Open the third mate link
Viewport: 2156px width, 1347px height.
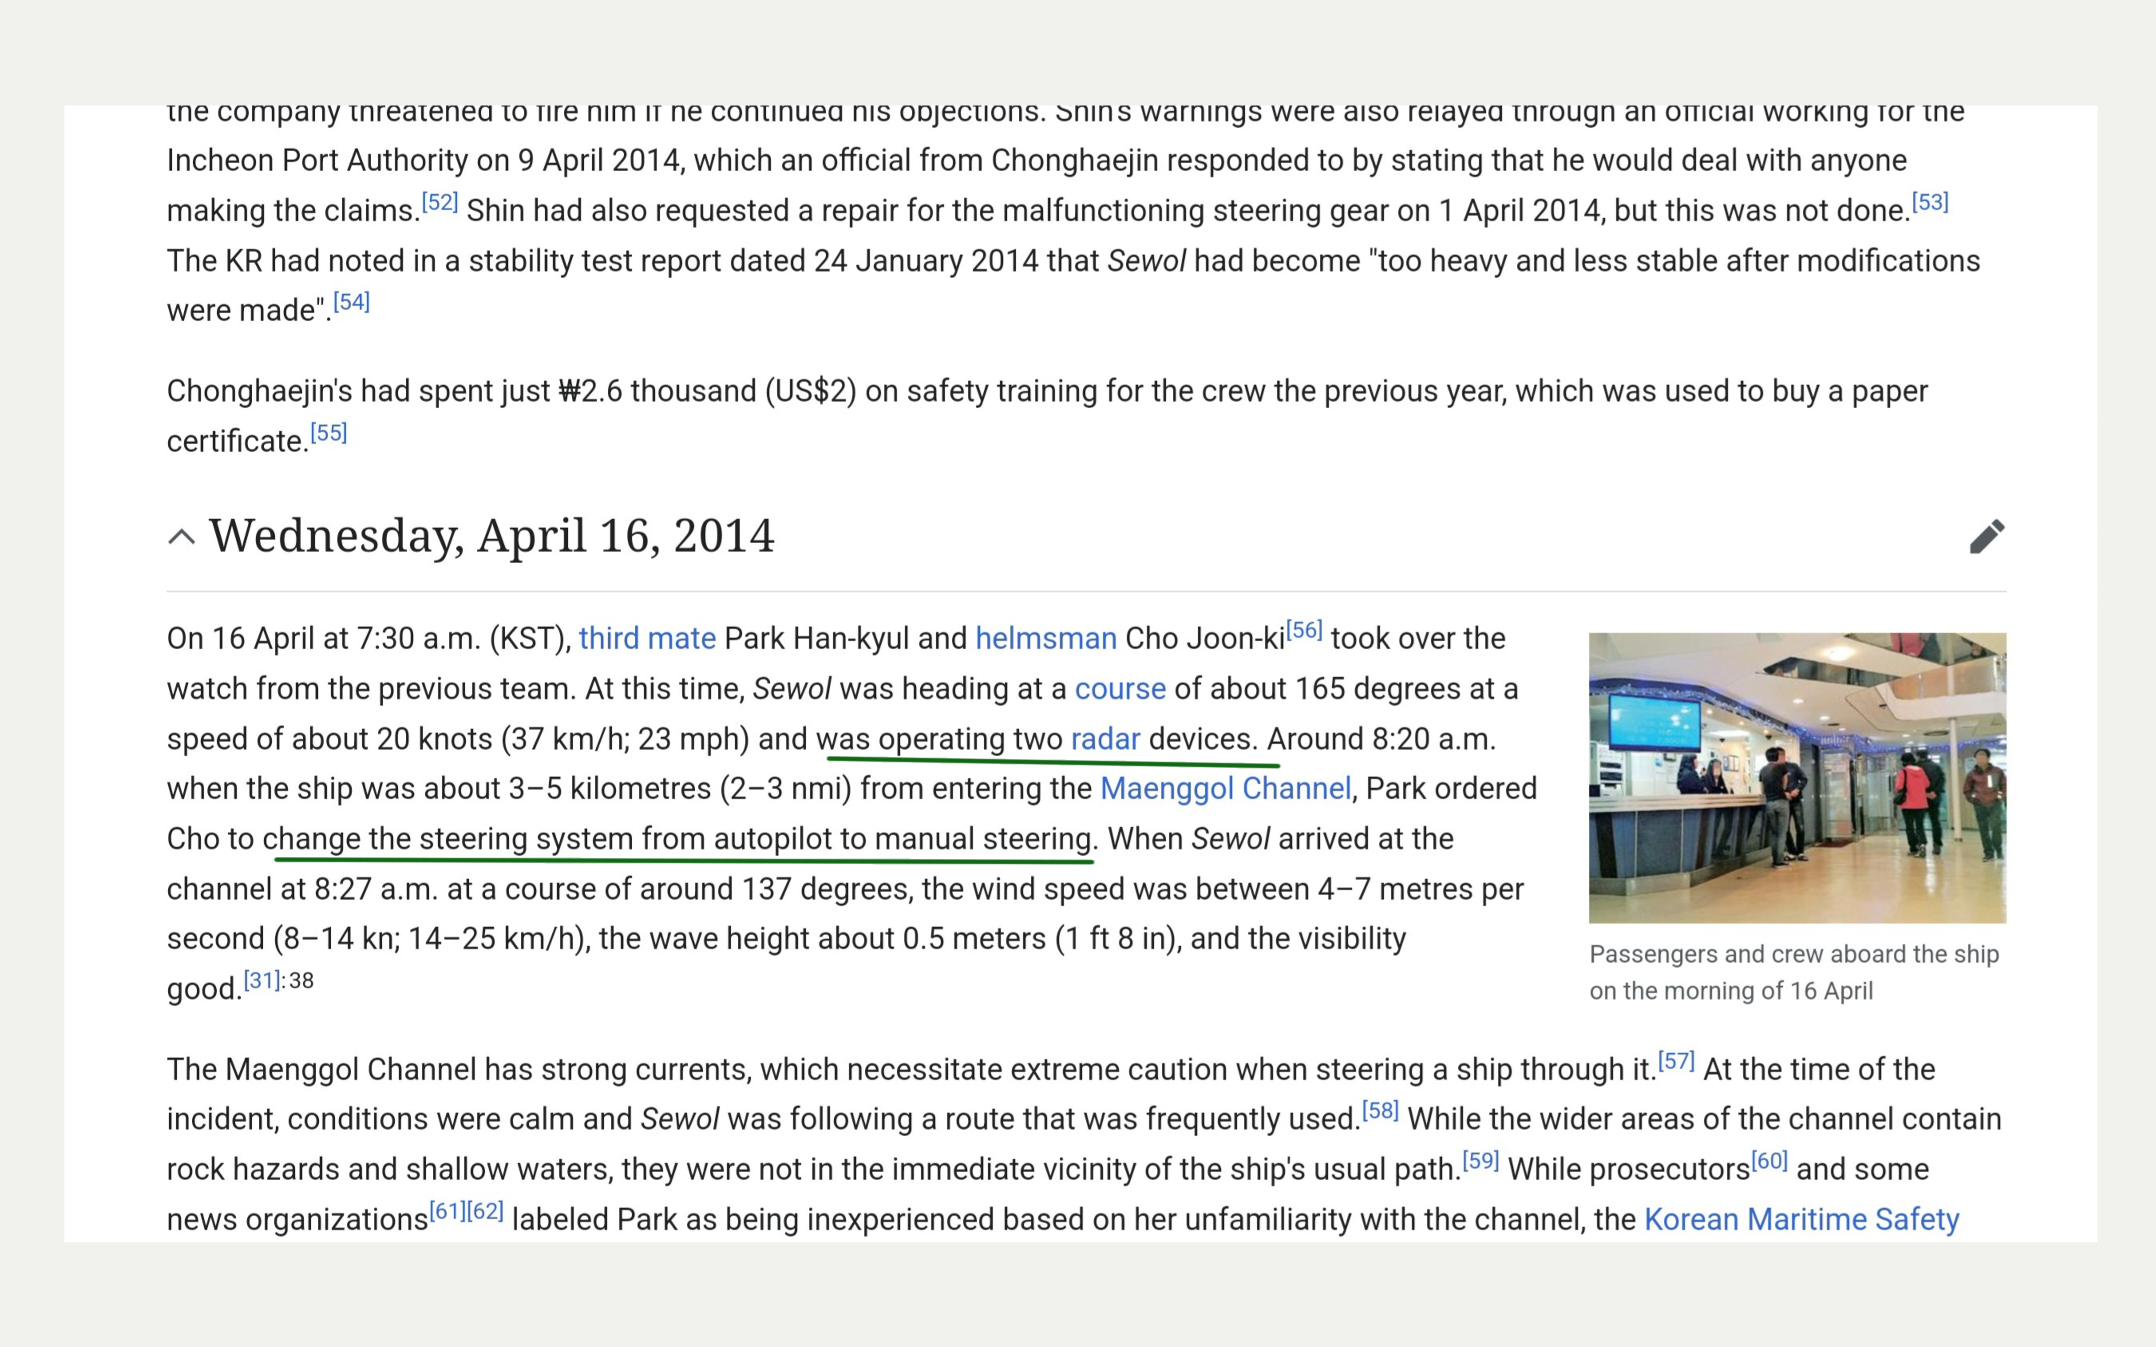coord(647,638)
